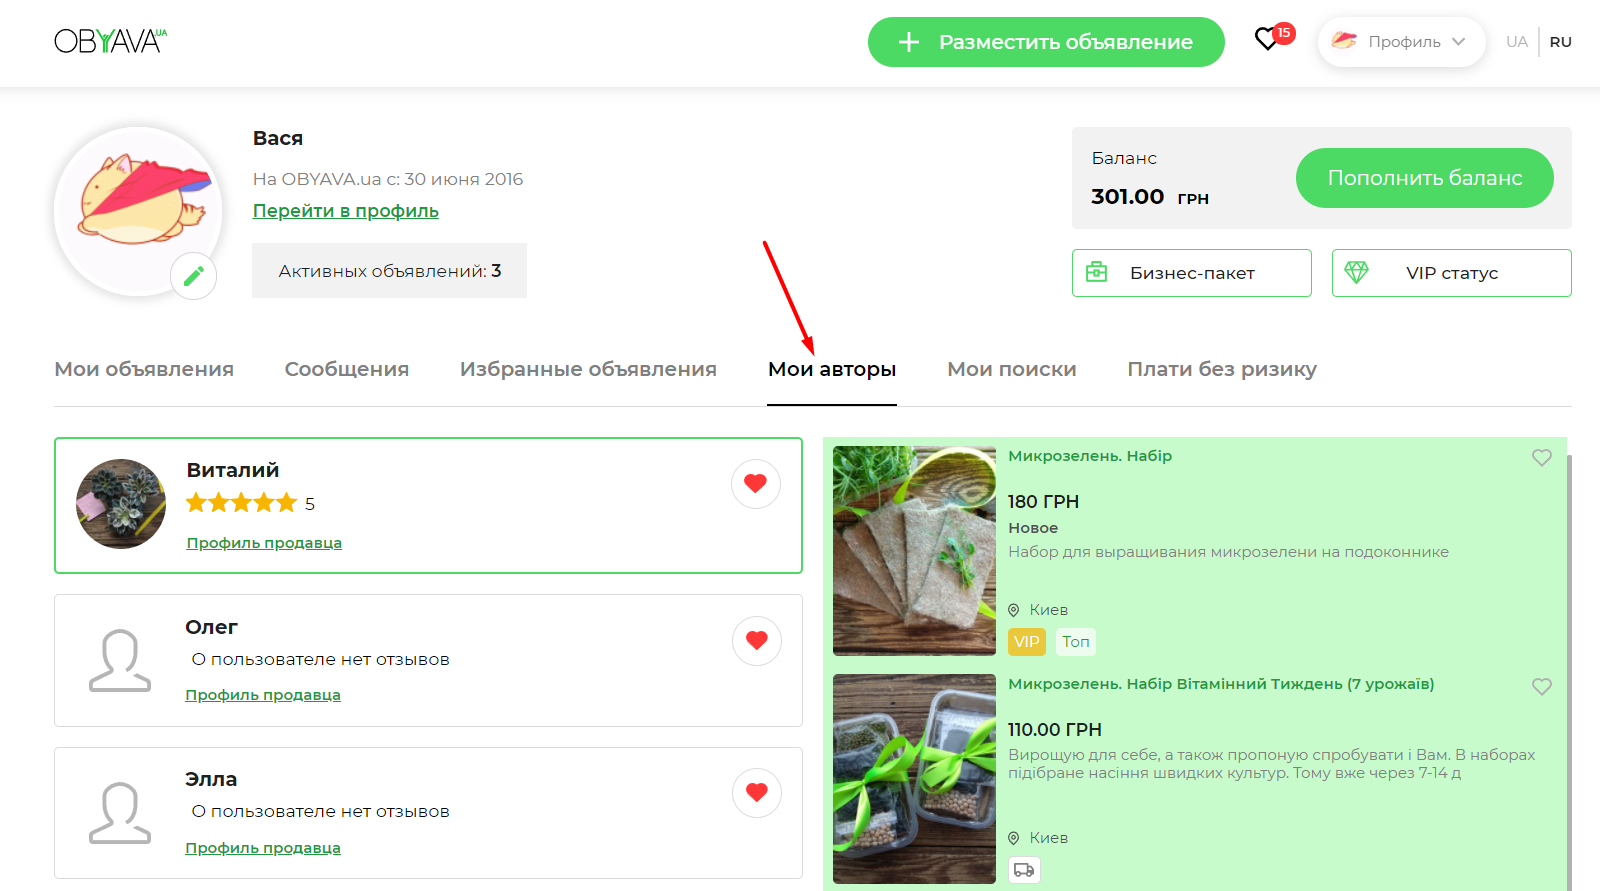Click the OBYAVA logo

(110, 41)
